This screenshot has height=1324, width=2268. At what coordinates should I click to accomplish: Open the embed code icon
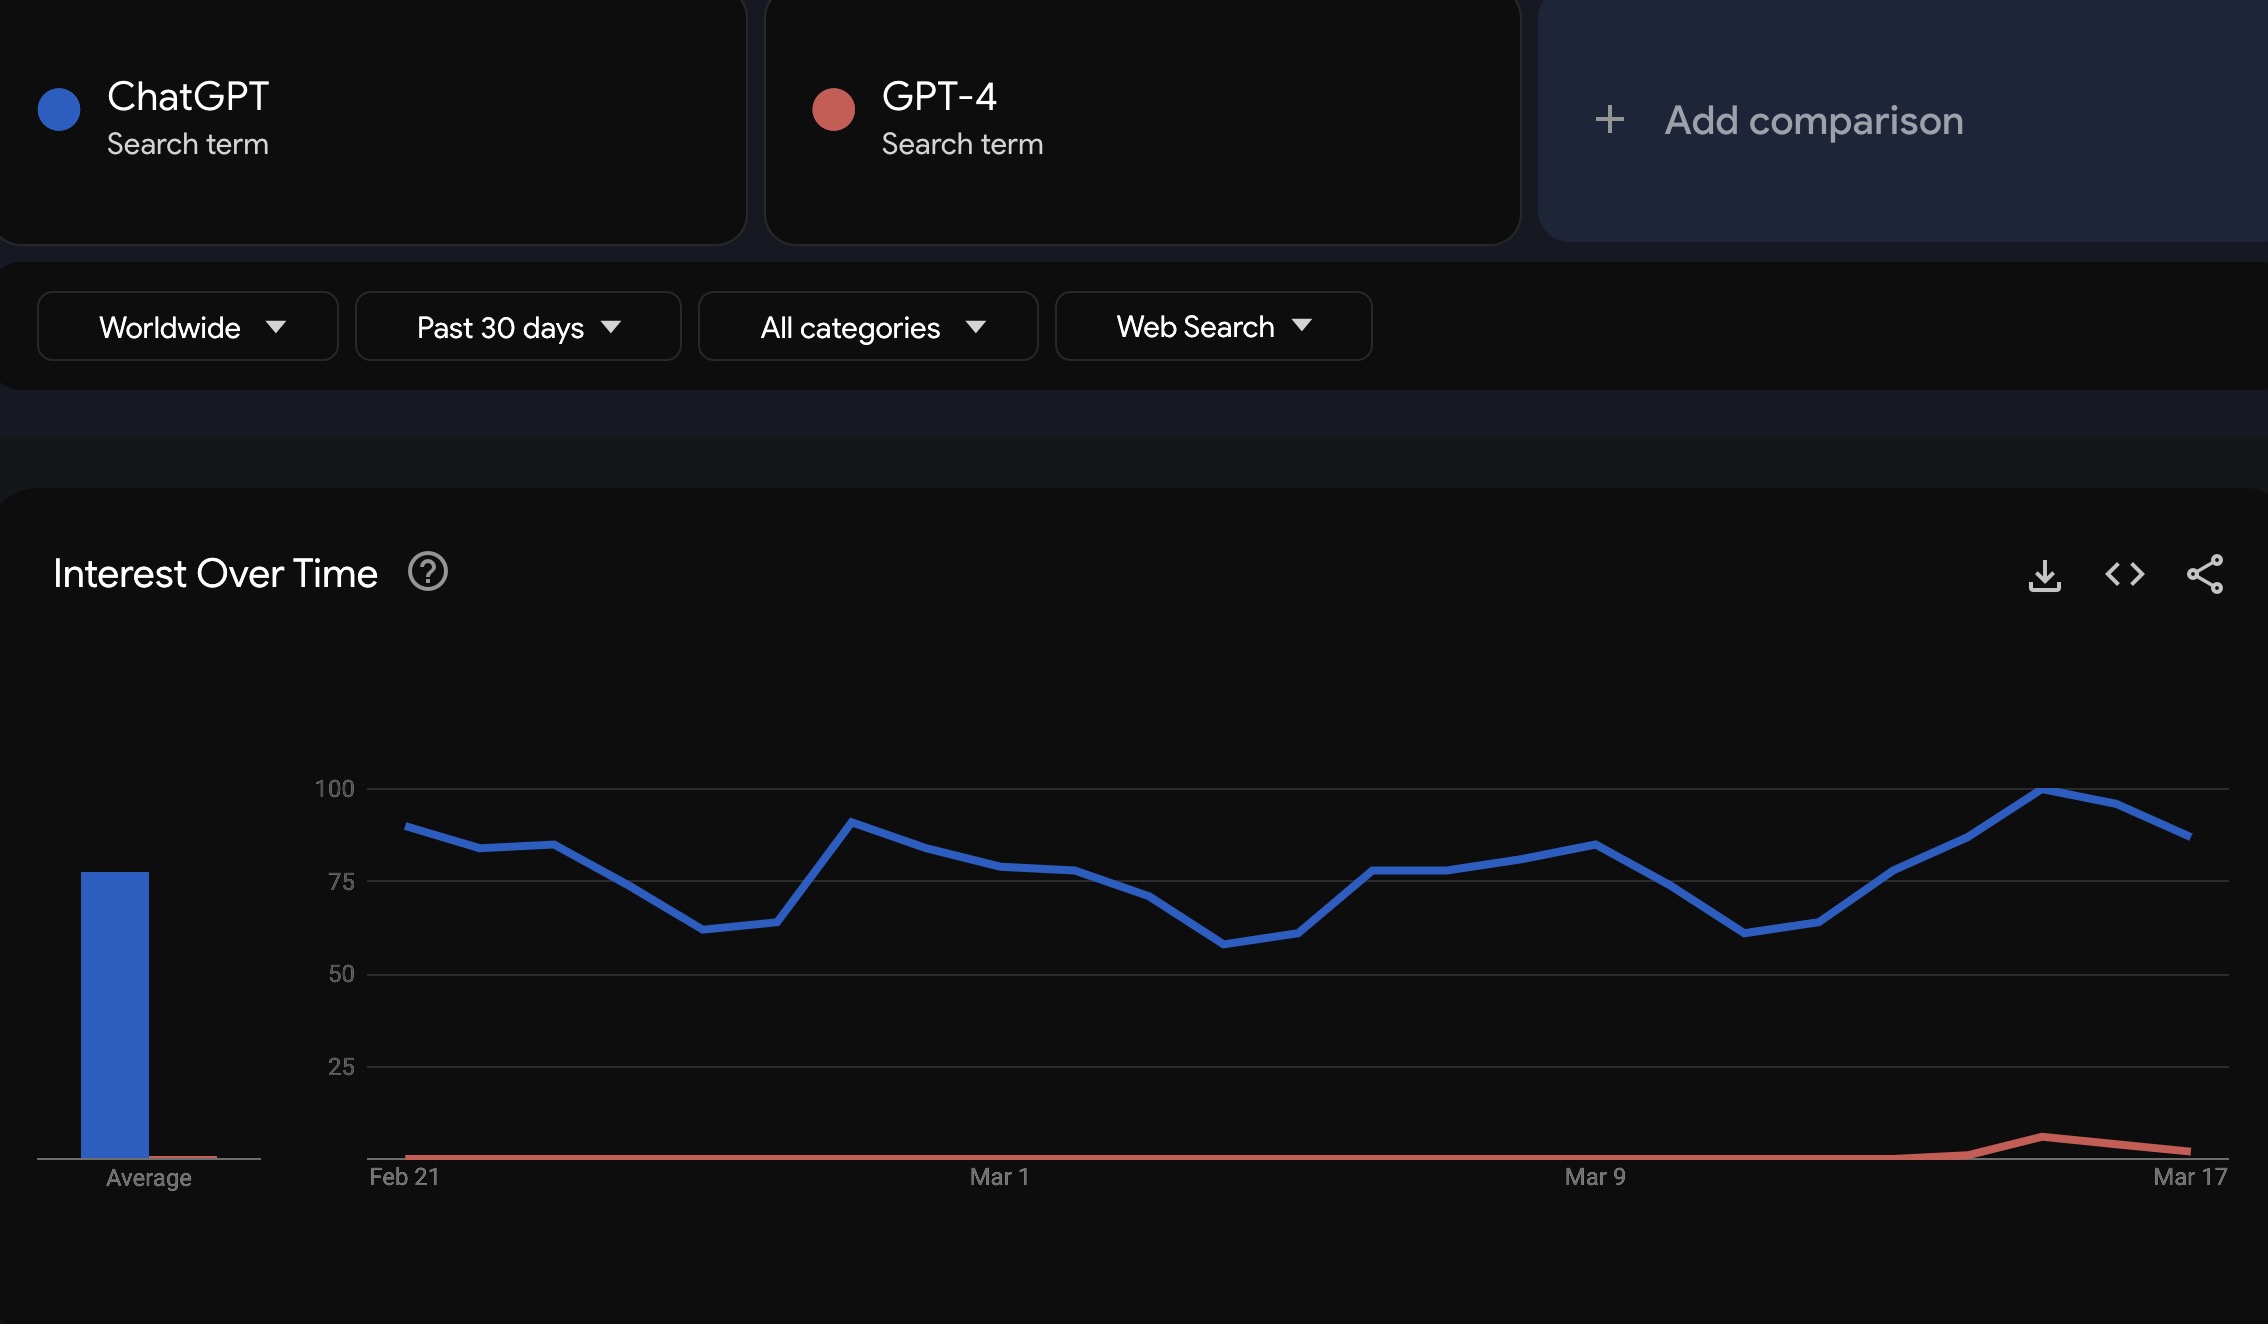2124,574
